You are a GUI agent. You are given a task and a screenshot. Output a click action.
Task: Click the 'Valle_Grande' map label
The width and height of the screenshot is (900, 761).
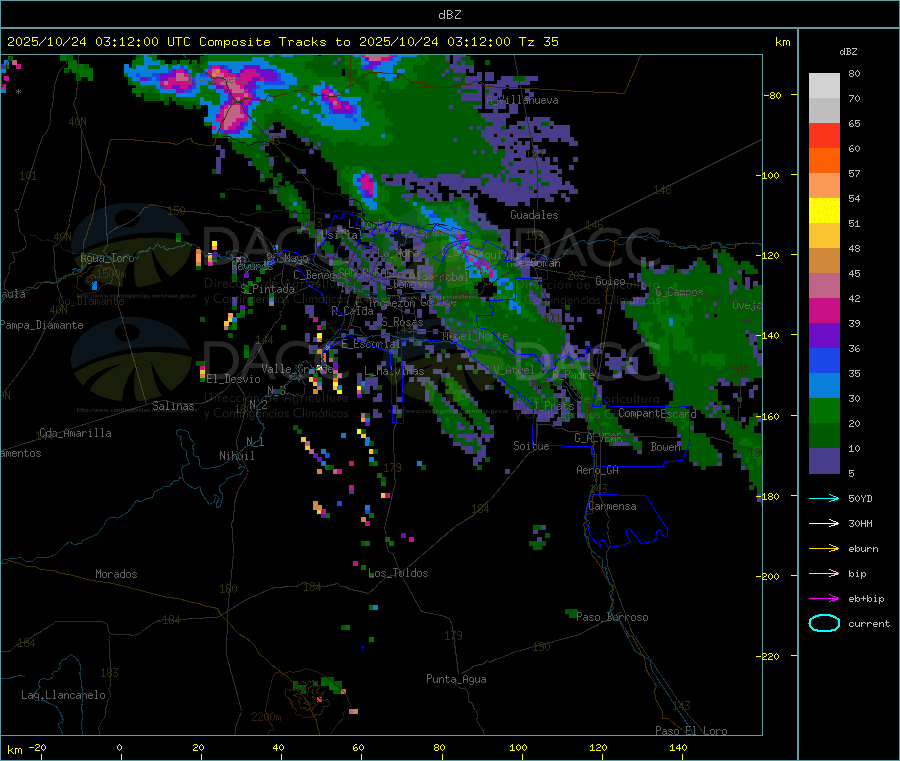[x=297, y=369]
